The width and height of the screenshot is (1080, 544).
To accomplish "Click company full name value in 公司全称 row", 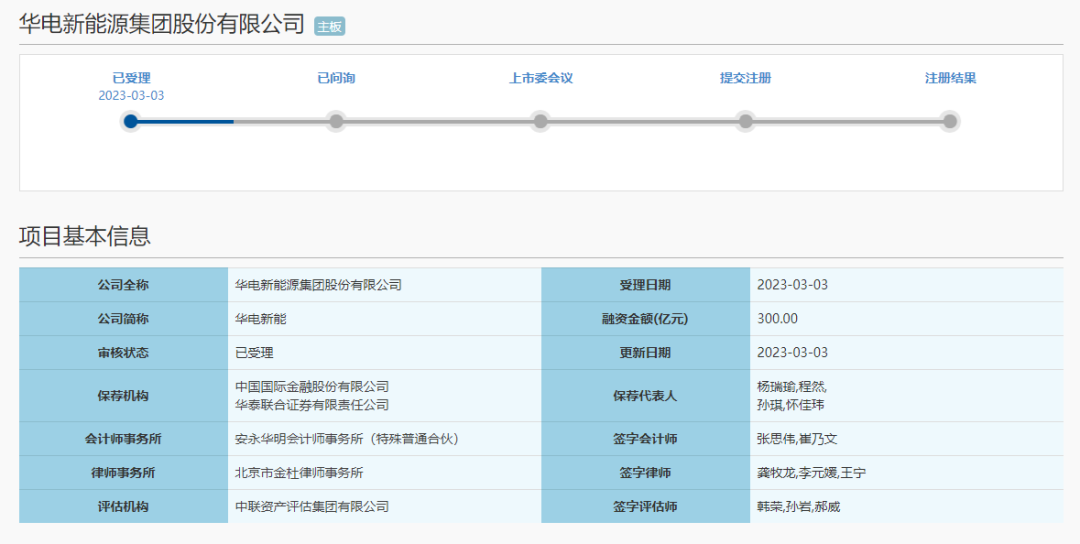I will point(318,285).
